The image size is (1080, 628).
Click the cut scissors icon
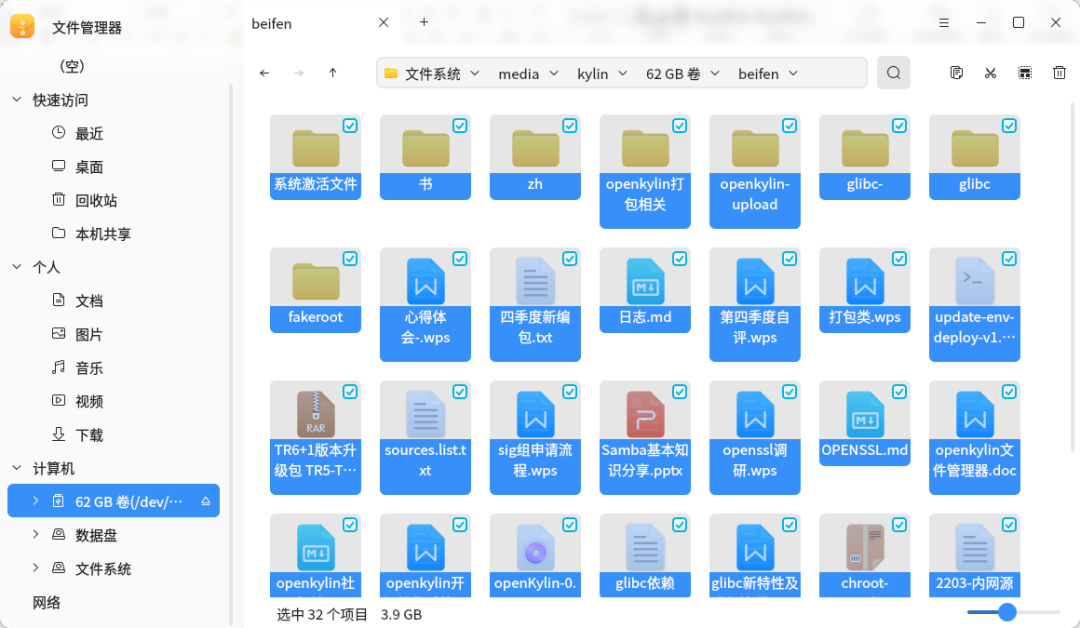coord(990,73)
